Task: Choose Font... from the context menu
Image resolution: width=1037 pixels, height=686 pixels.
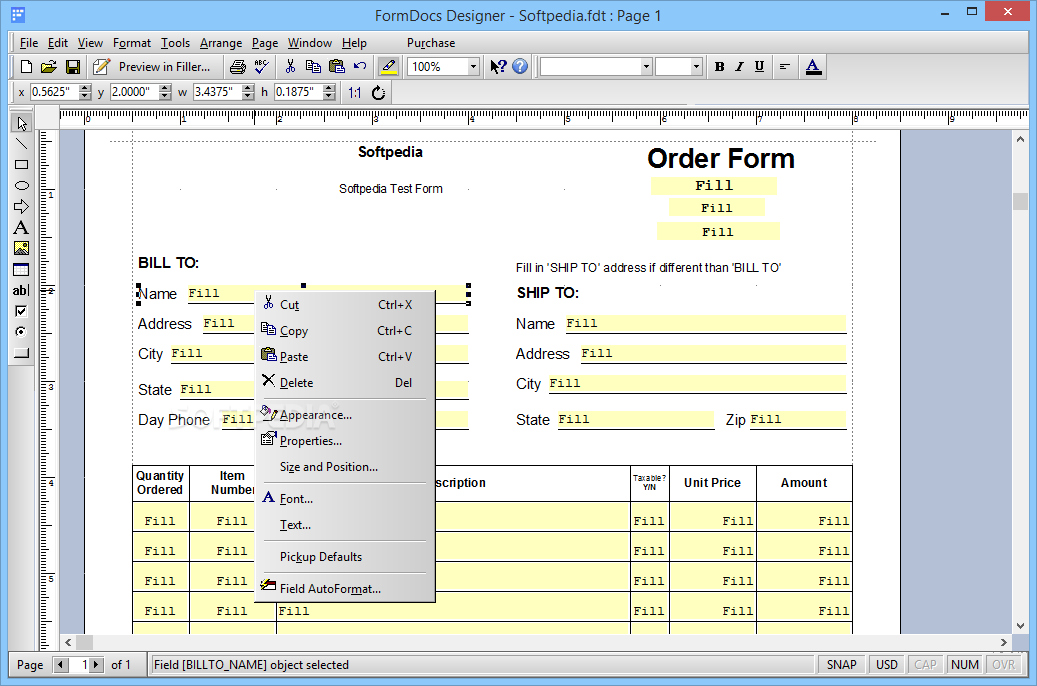Action: (x=345, y=499)
